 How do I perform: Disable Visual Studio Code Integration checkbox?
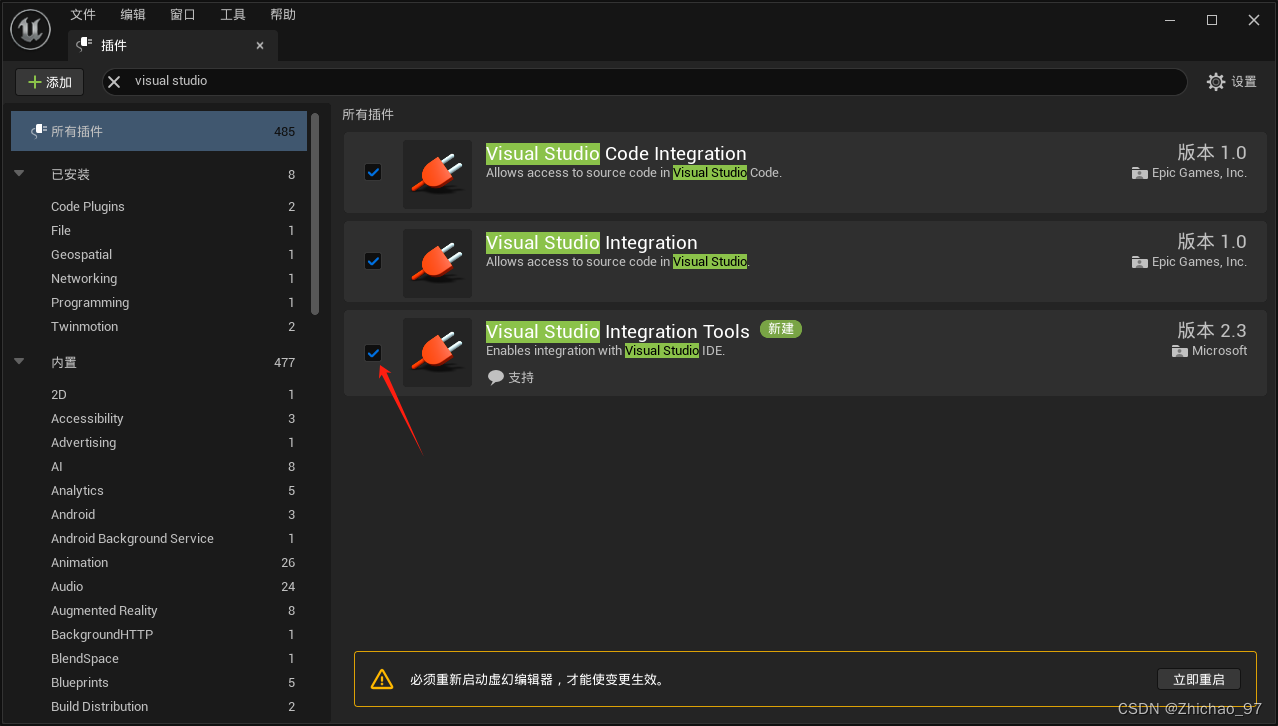click(373, 172)
